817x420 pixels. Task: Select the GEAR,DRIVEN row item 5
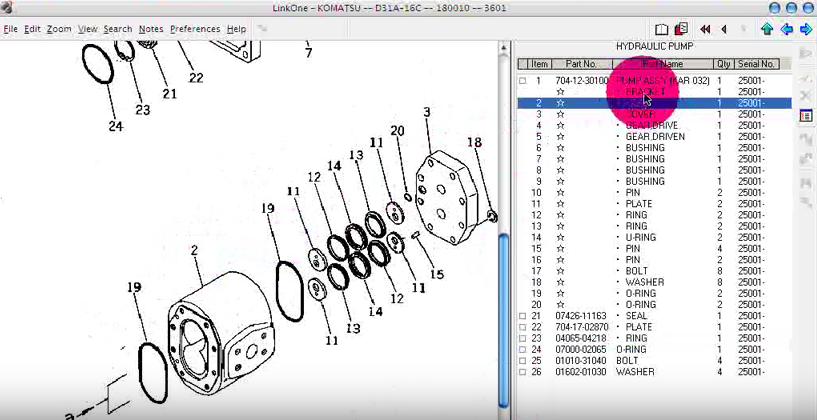pyautogui.click(x=654, y=137)
